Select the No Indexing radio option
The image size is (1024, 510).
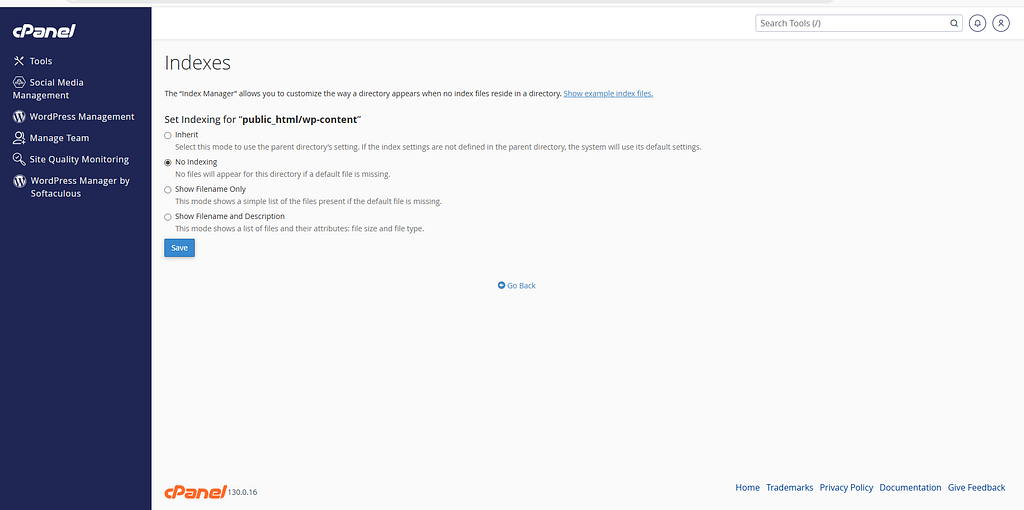168,163
